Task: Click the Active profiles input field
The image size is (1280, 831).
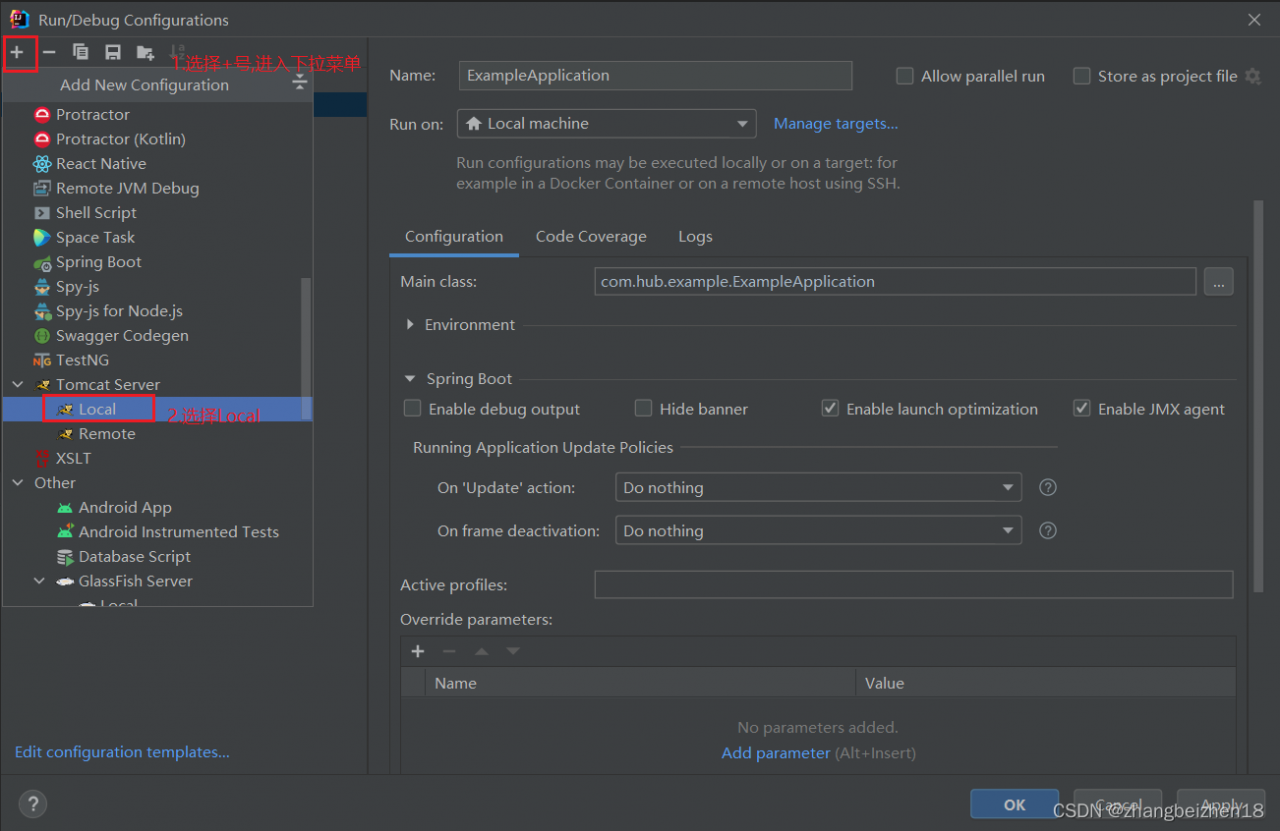Action: coord(914,585)
